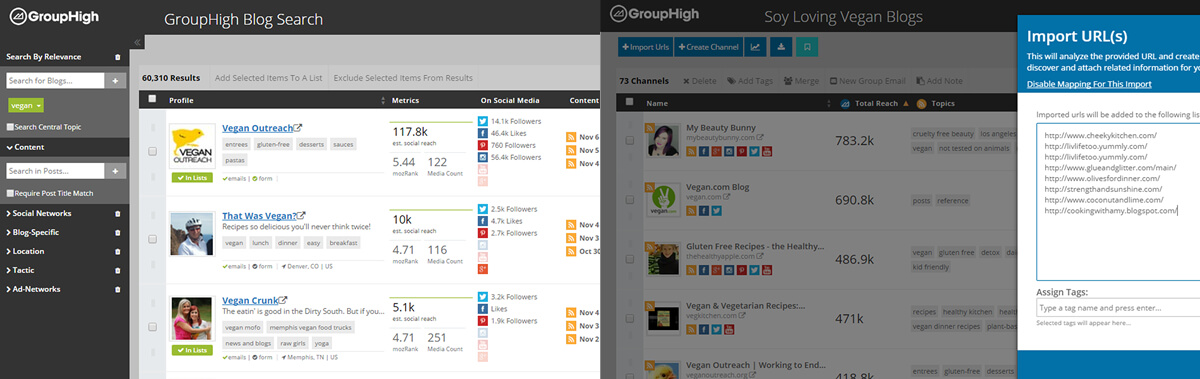Click the chart icon button in Soy Loving toolbar

coord(755,46)
